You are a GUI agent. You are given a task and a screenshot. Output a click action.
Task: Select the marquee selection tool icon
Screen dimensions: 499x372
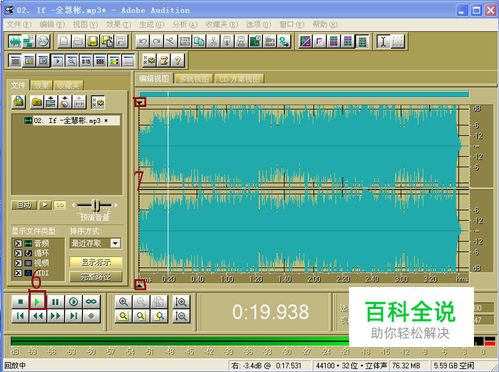(397, 42)
